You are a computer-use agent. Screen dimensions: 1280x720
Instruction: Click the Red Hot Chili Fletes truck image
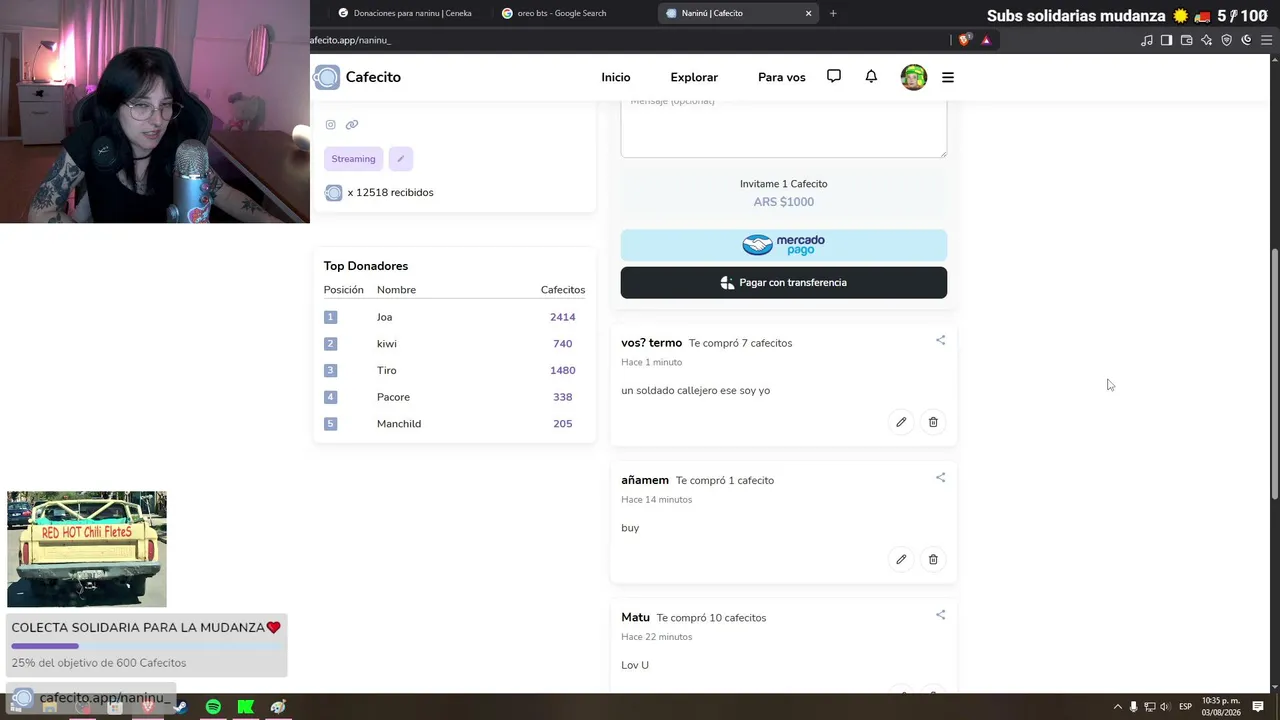87,549
